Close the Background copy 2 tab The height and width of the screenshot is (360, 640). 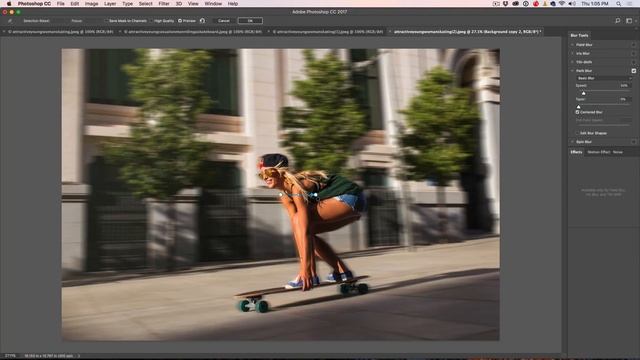[390, 31]
